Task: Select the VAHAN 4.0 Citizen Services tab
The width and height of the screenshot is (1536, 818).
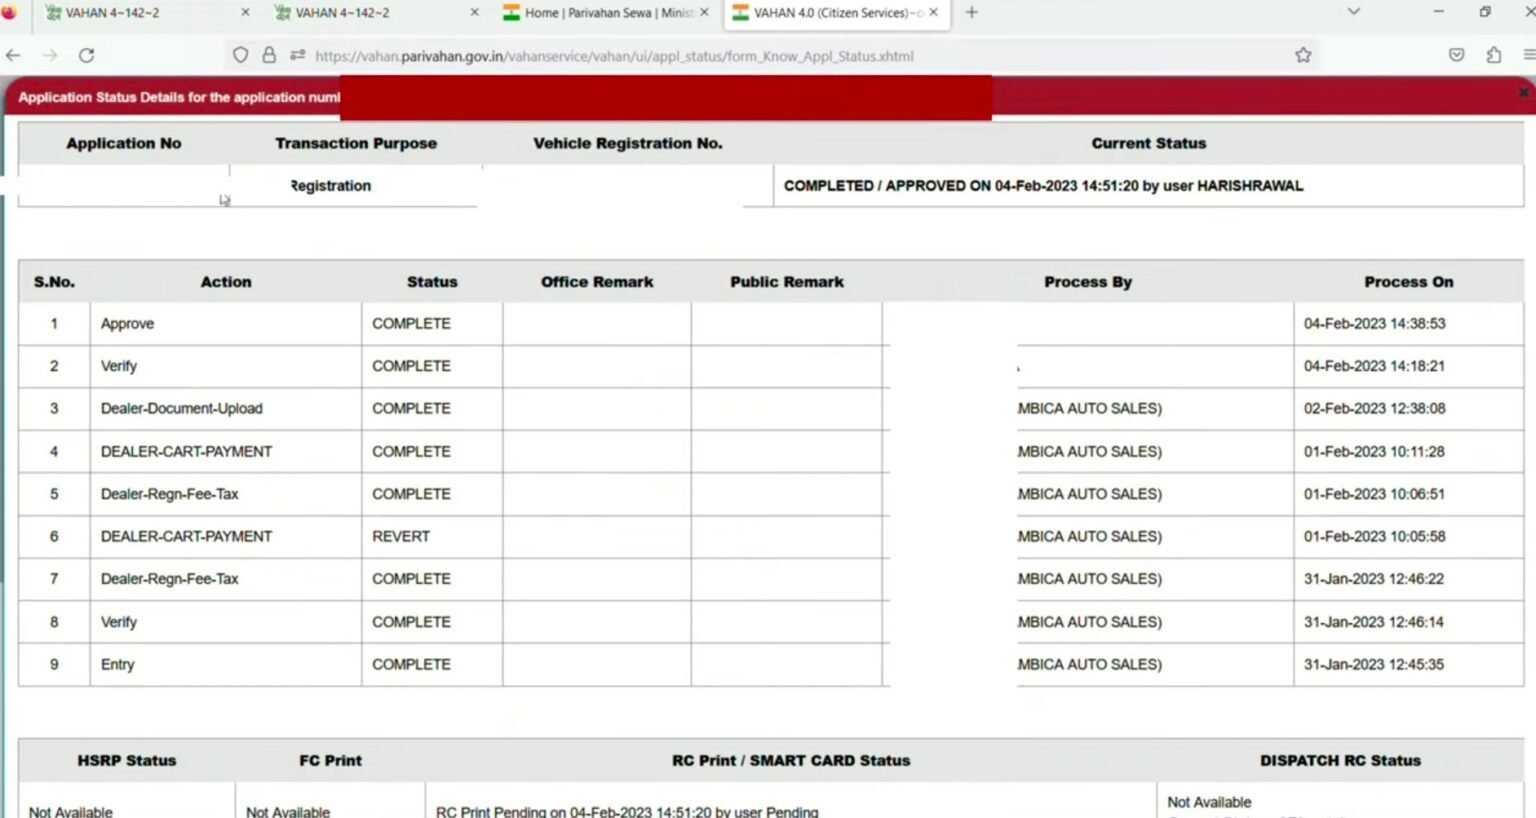Action: tap(830, 13)
